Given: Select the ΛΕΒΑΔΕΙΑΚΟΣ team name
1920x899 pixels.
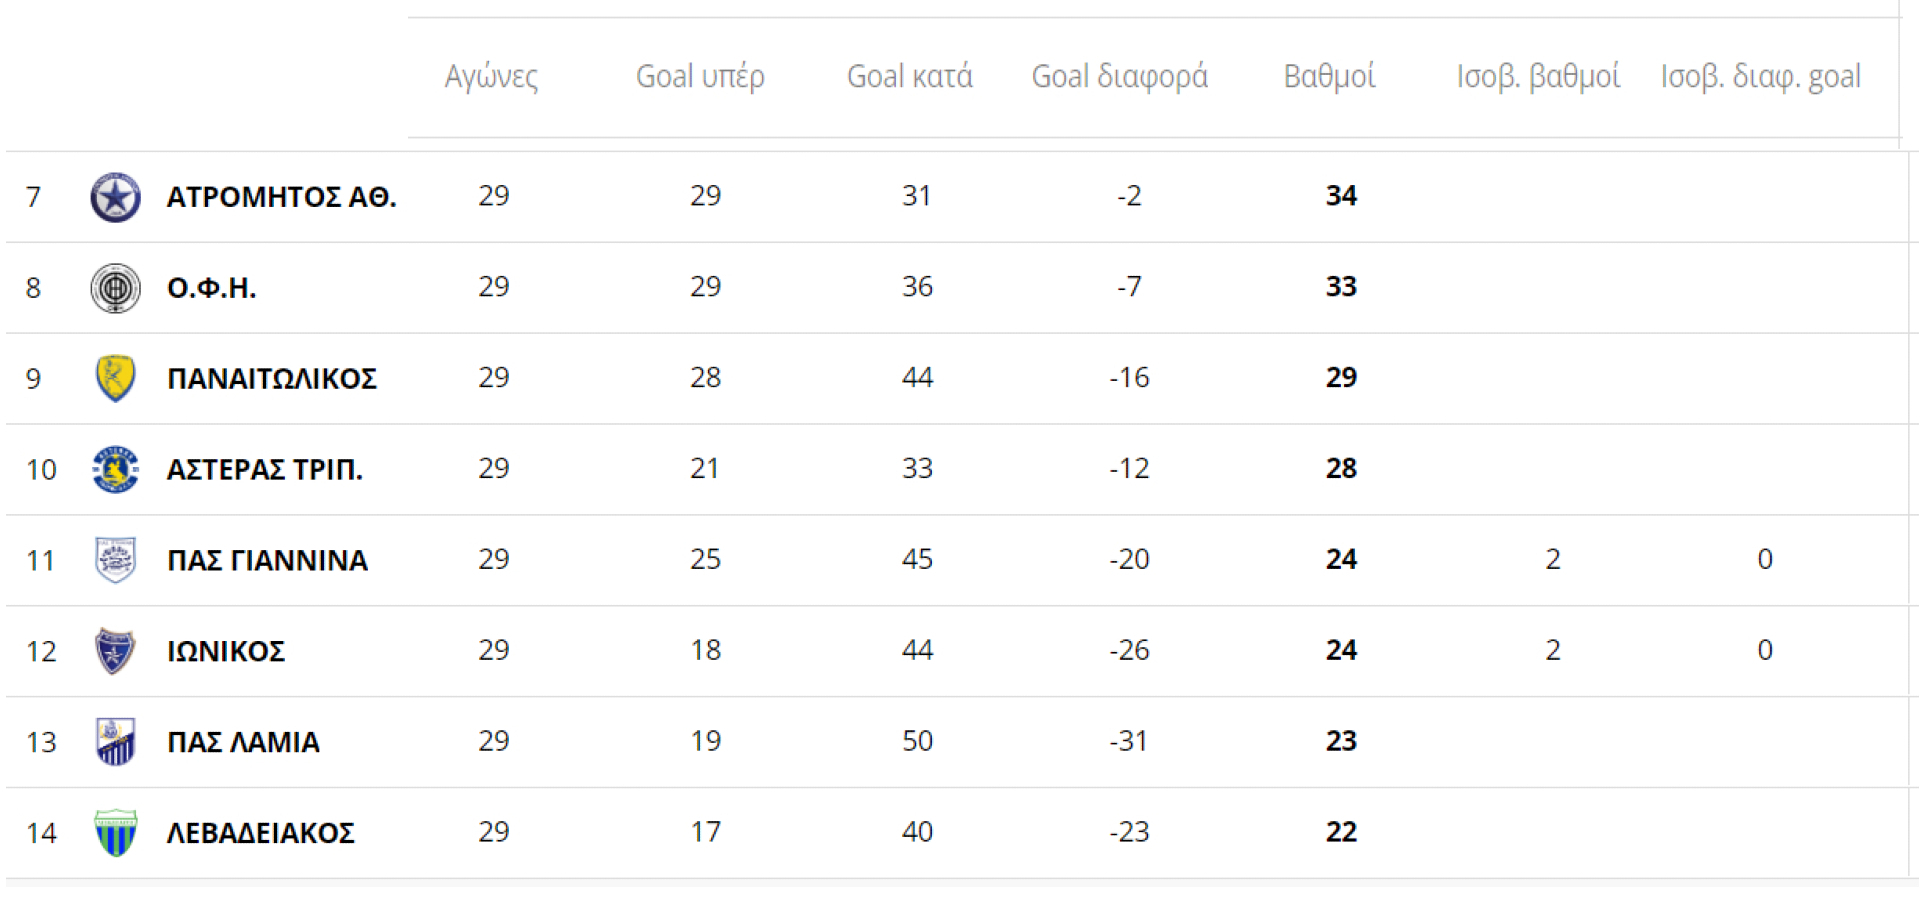Looking at the screenshot, I should [261, 833].
